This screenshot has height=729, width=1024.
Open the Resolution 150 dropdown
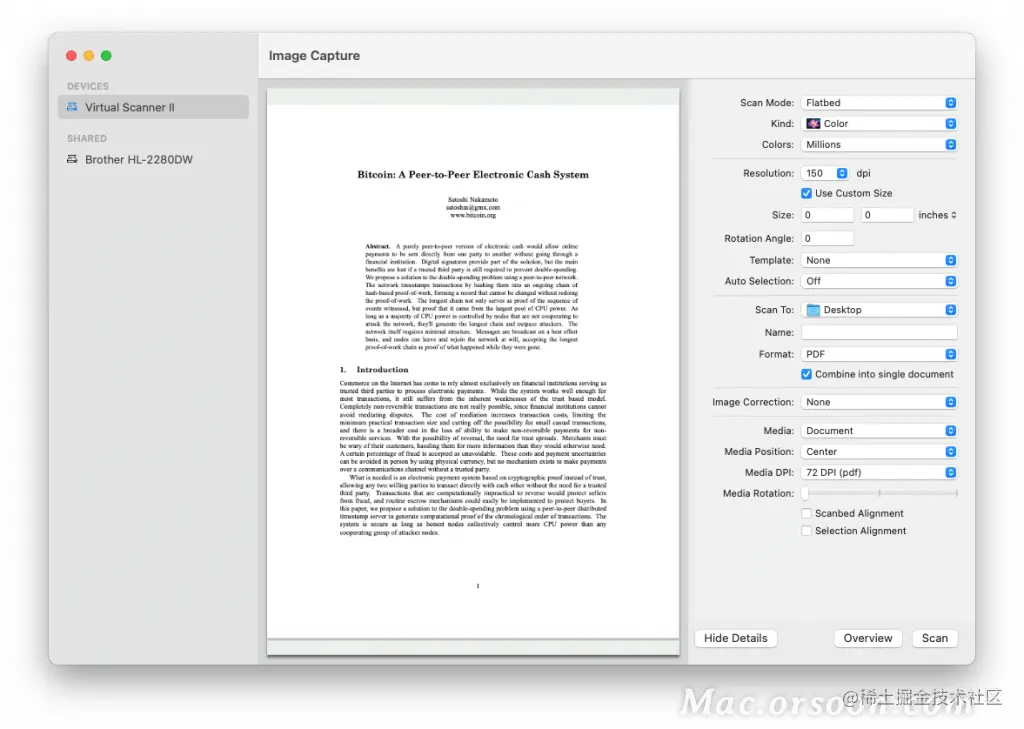[x=825, y=173]
